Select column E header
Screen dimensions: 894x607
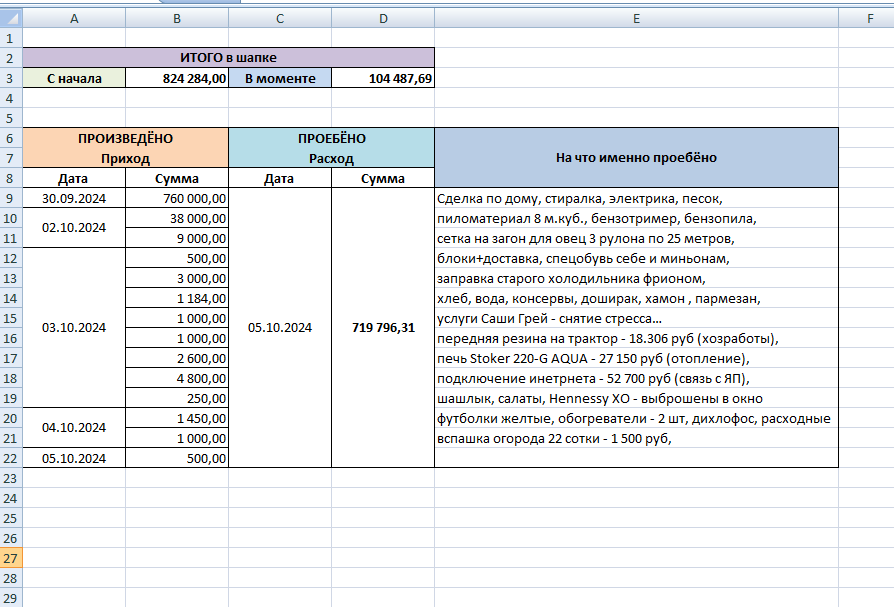pos(636,19)
